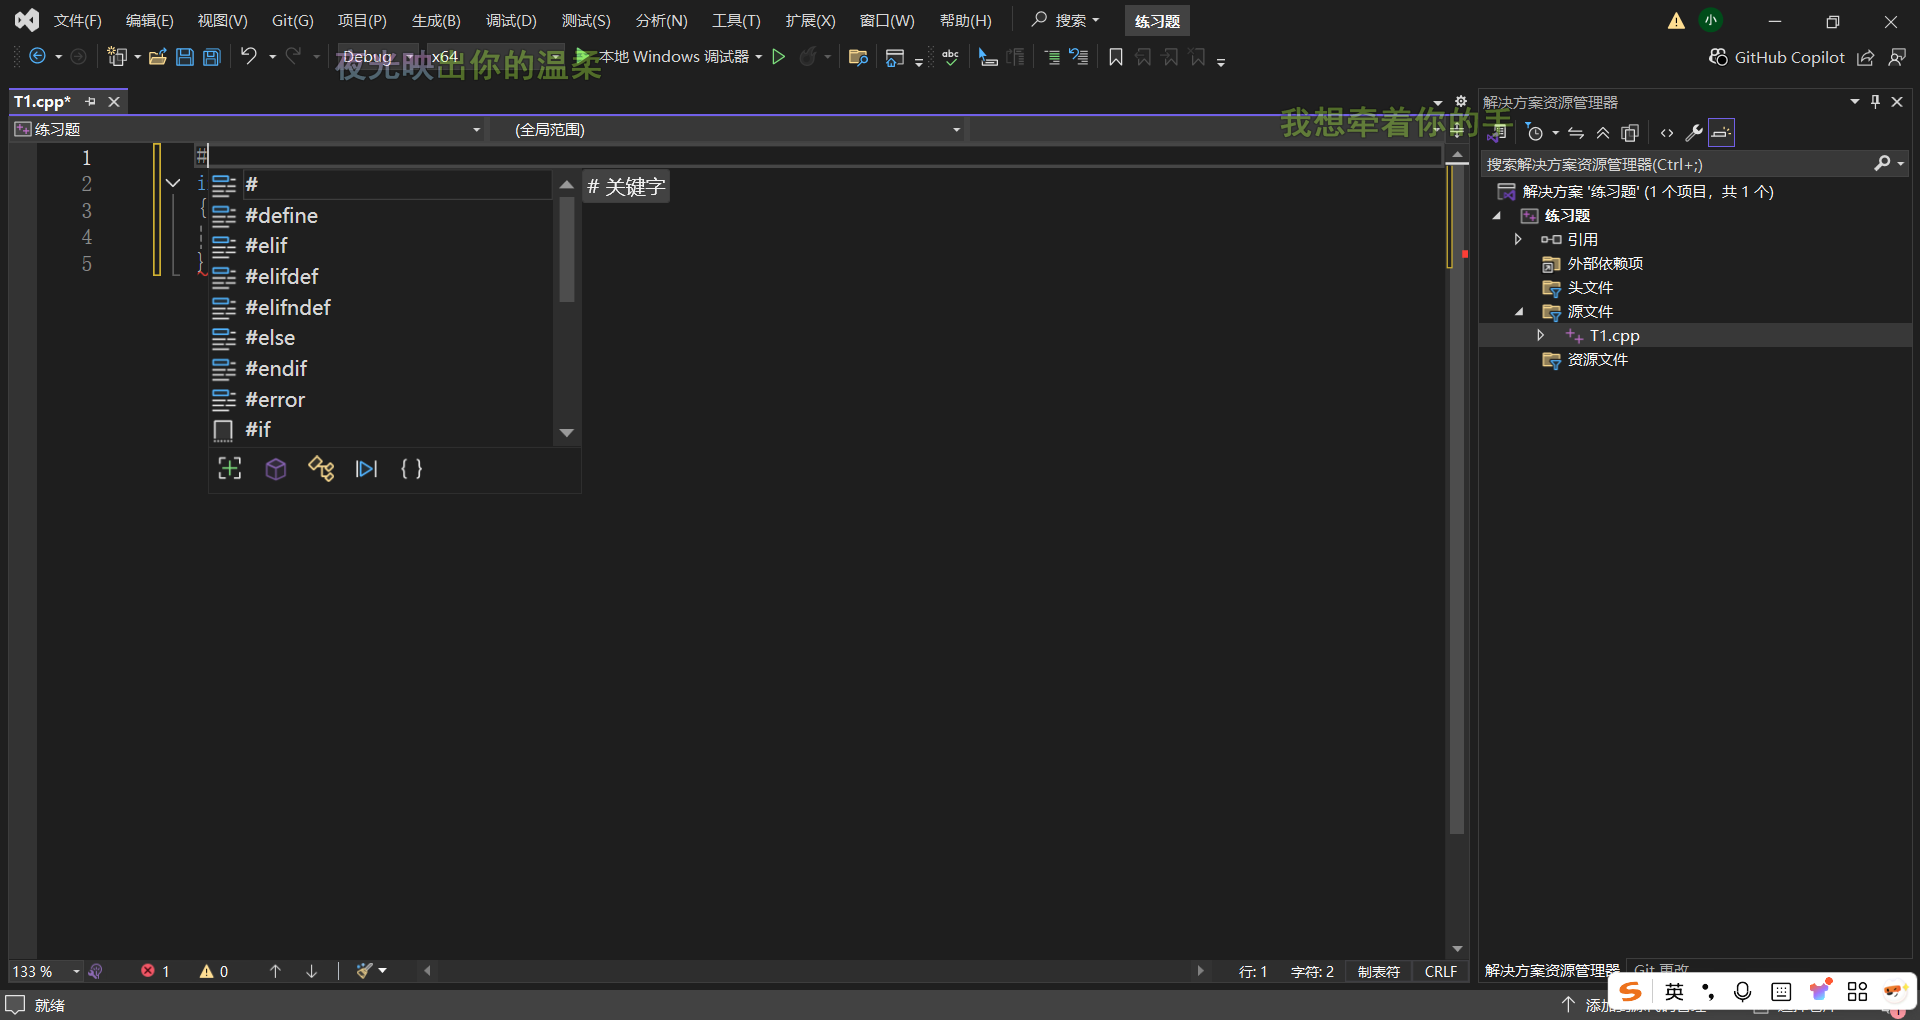Collapse all in Solution Explorer
1920x1020 pixels.
[1603, 133]
